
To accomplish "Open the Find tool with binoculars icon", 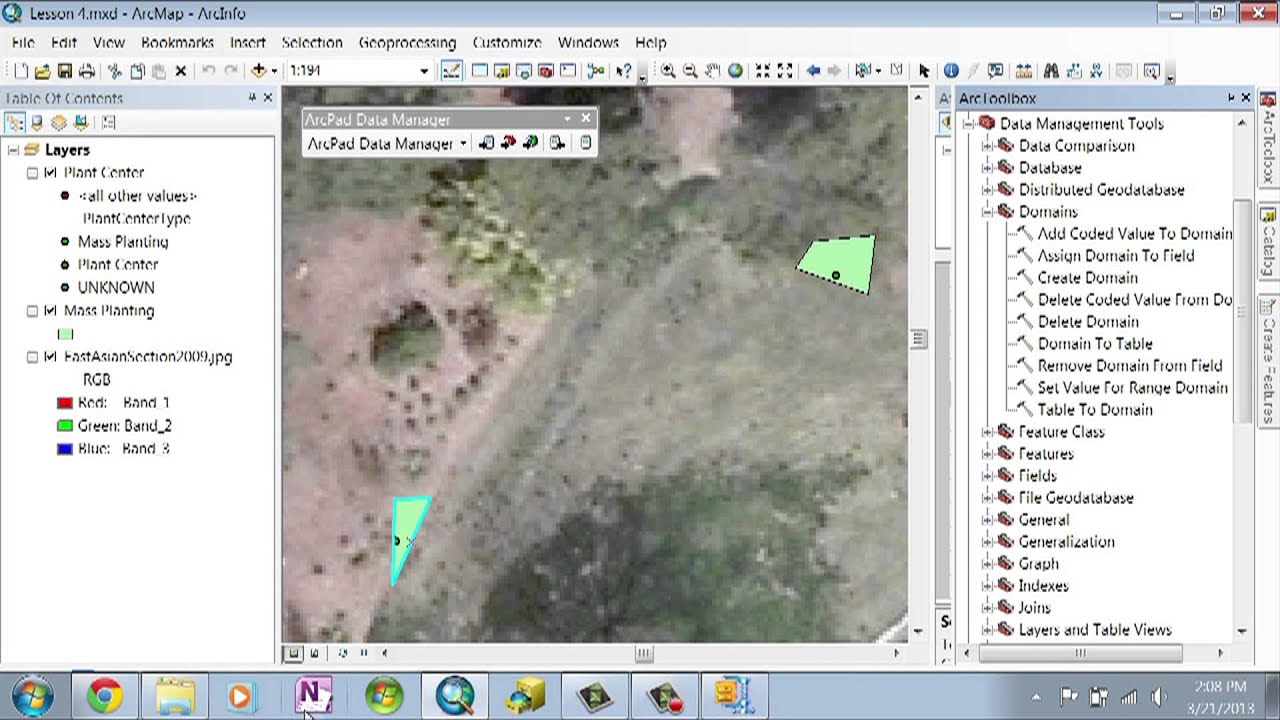I will click(x=1051, y=71).
